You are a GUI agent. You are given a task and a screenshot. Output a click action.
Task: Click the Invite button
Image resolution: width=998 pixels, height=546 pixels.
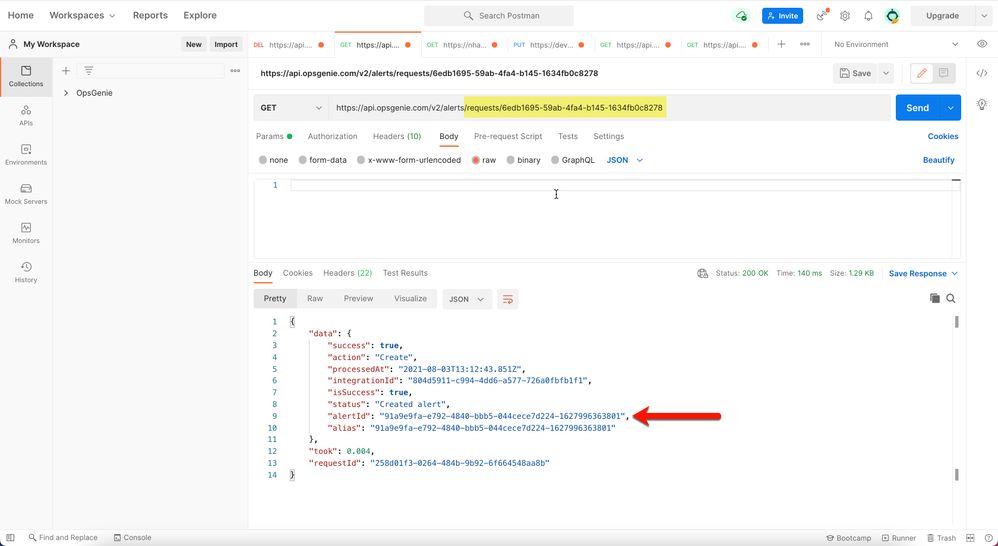point(782,16)
